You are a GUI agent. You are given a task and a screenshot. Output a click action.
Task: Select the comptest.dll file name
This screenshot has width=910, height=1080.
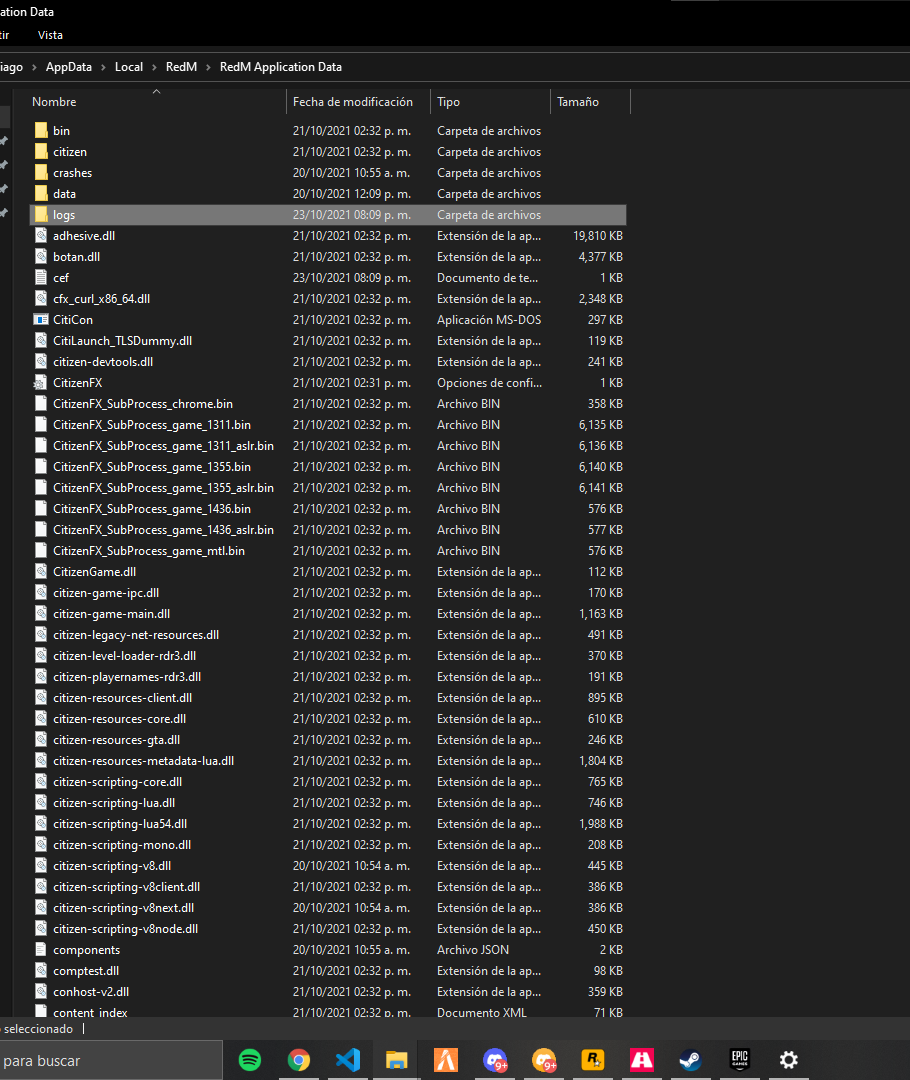[x=86, y=971]
